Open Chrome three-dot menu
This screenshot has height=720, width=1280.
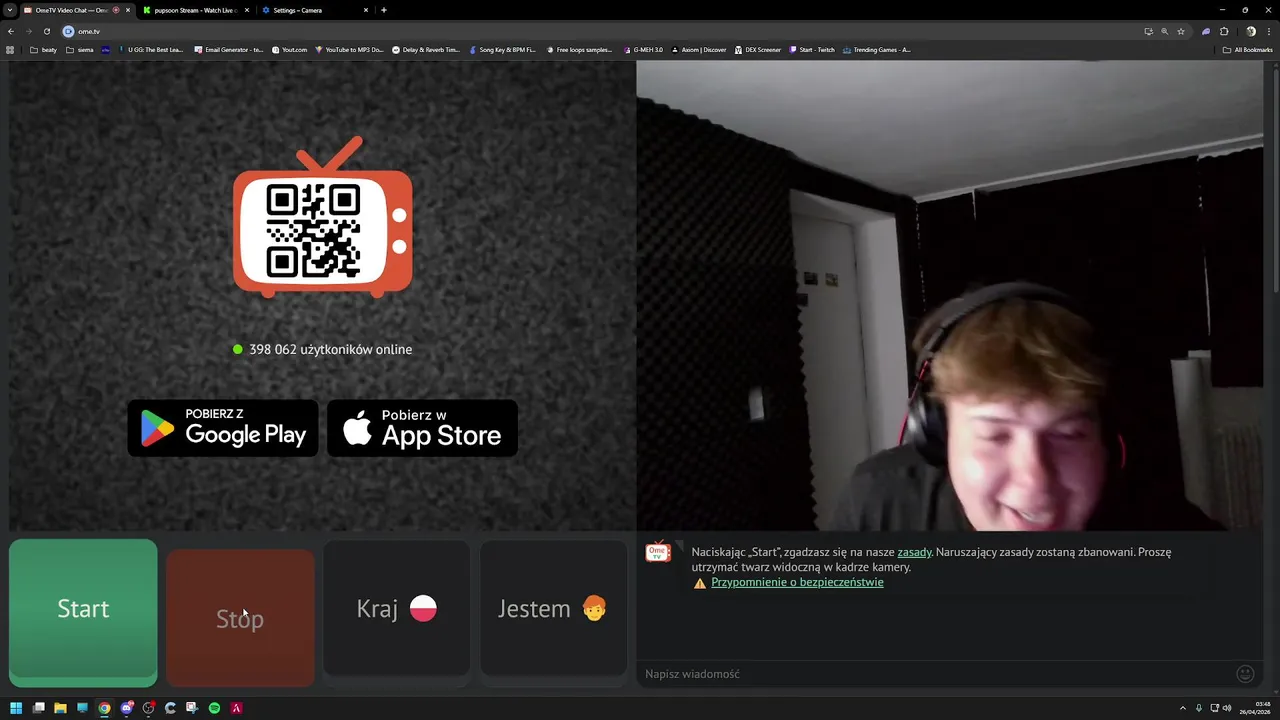1268,31
